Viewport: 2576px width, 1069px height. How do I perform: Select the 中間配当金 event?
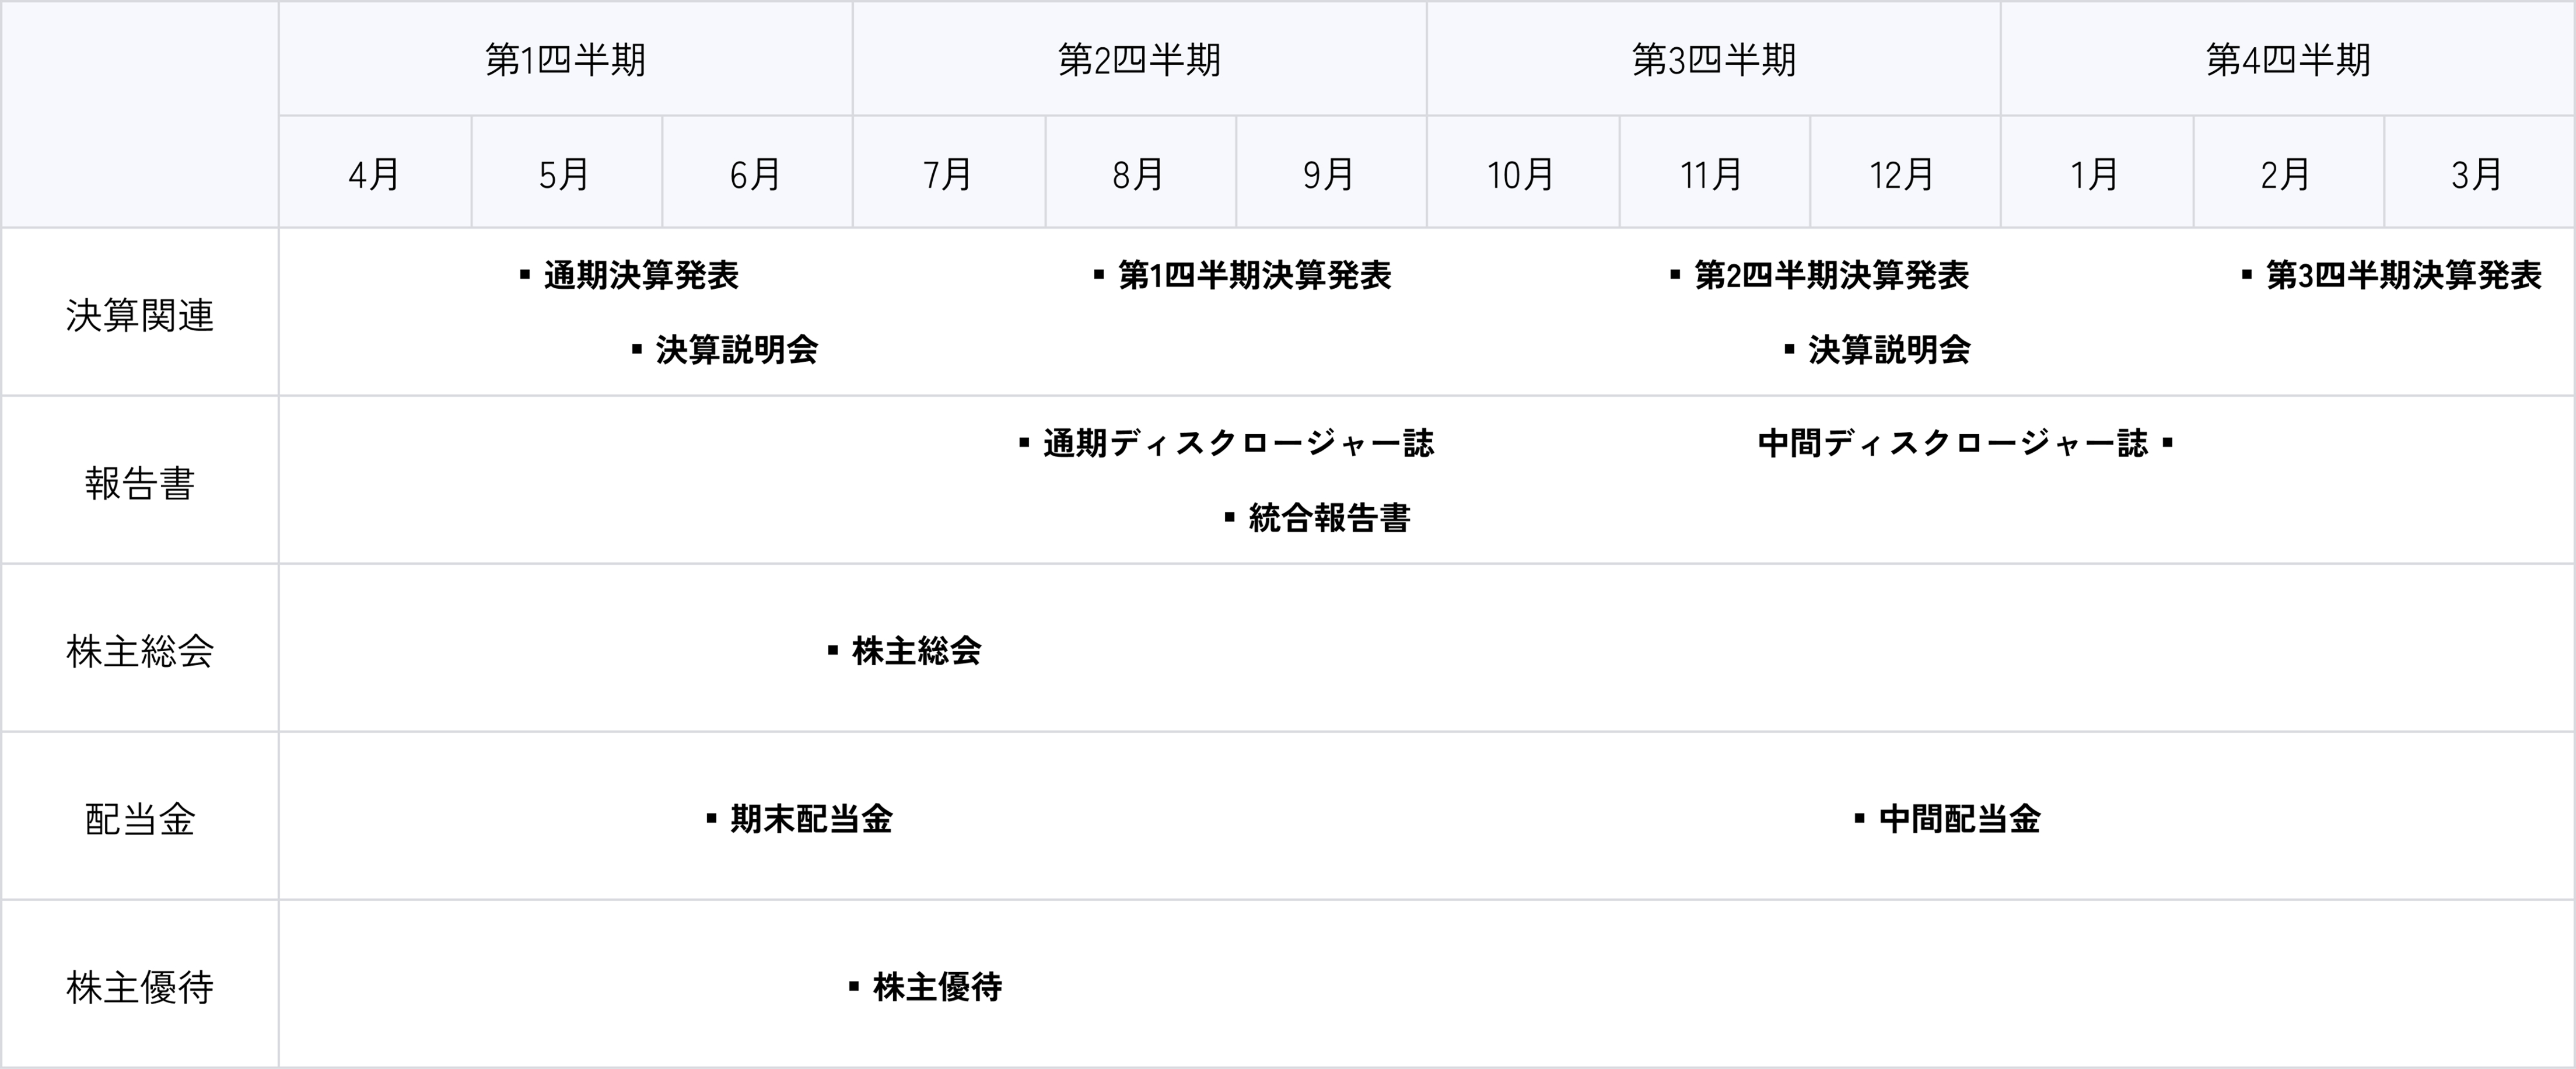(x=1959, y=819)
